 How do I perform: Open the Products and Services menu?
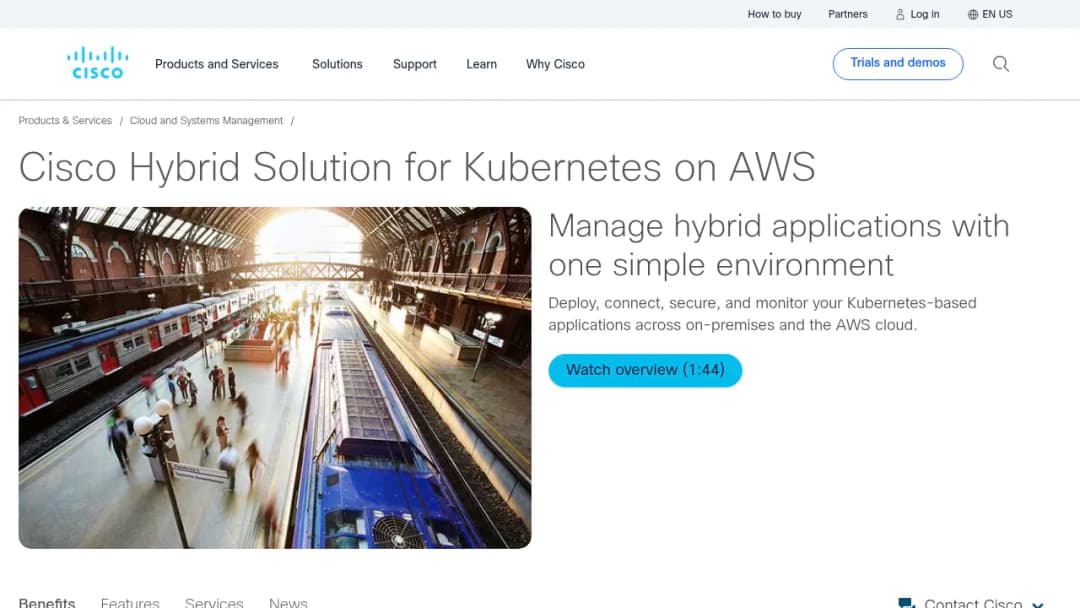[216, 64]
